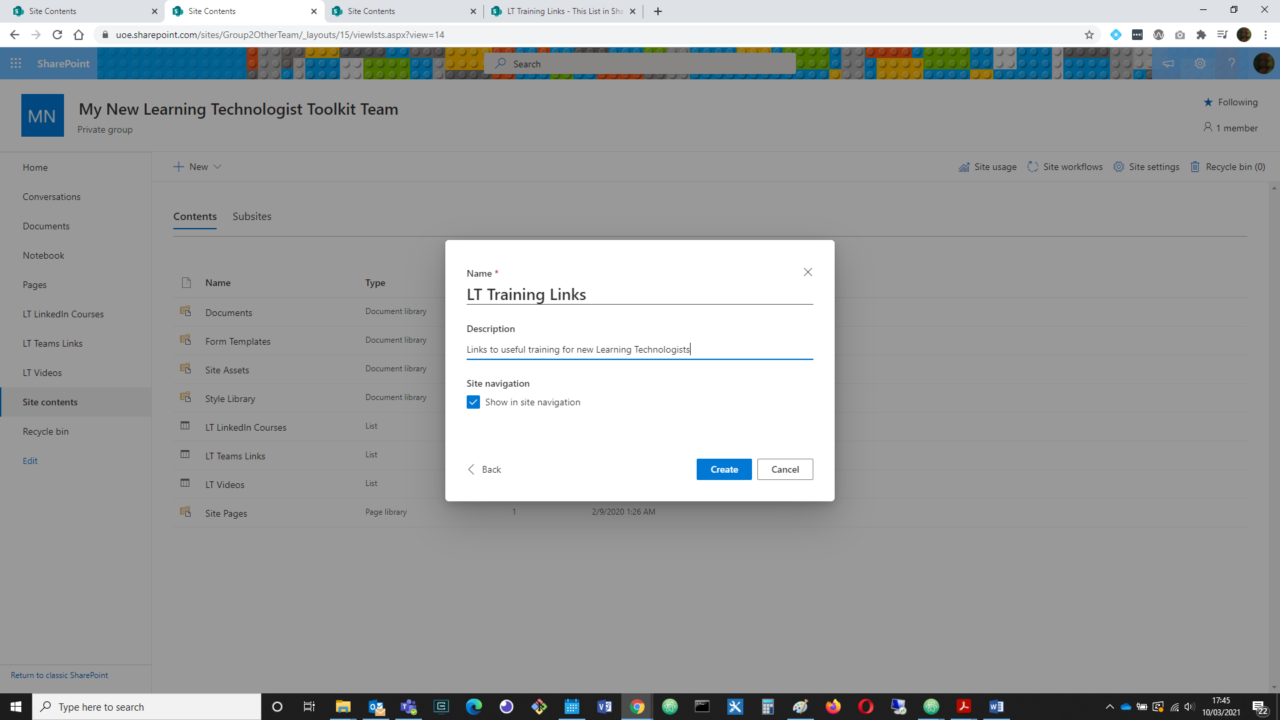This screenshot has height=720, width=1280.
Task: Open Site workflows via its circular arrows icon
Action: [x=1032, y=166]
